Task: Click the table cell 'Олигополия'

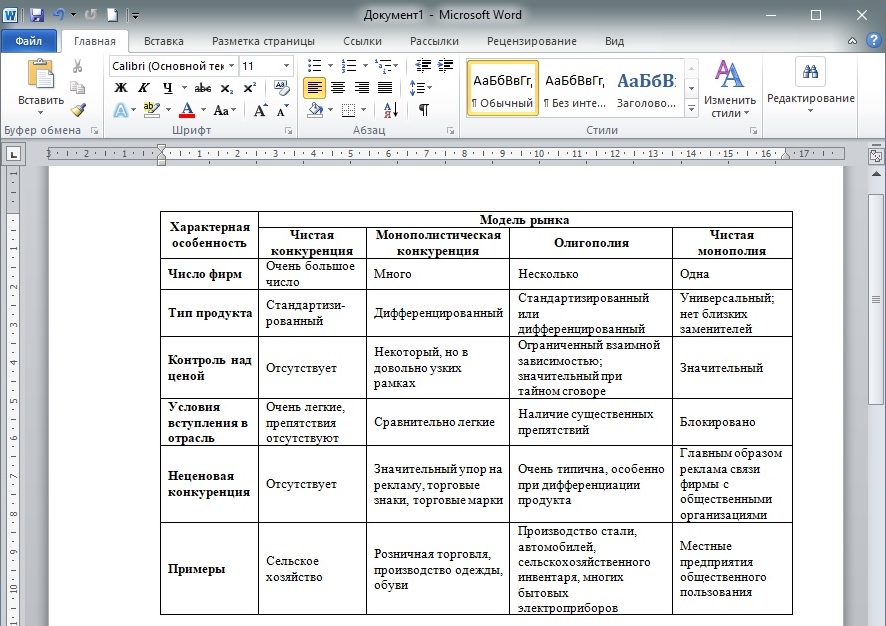Action: click(591, 243)
